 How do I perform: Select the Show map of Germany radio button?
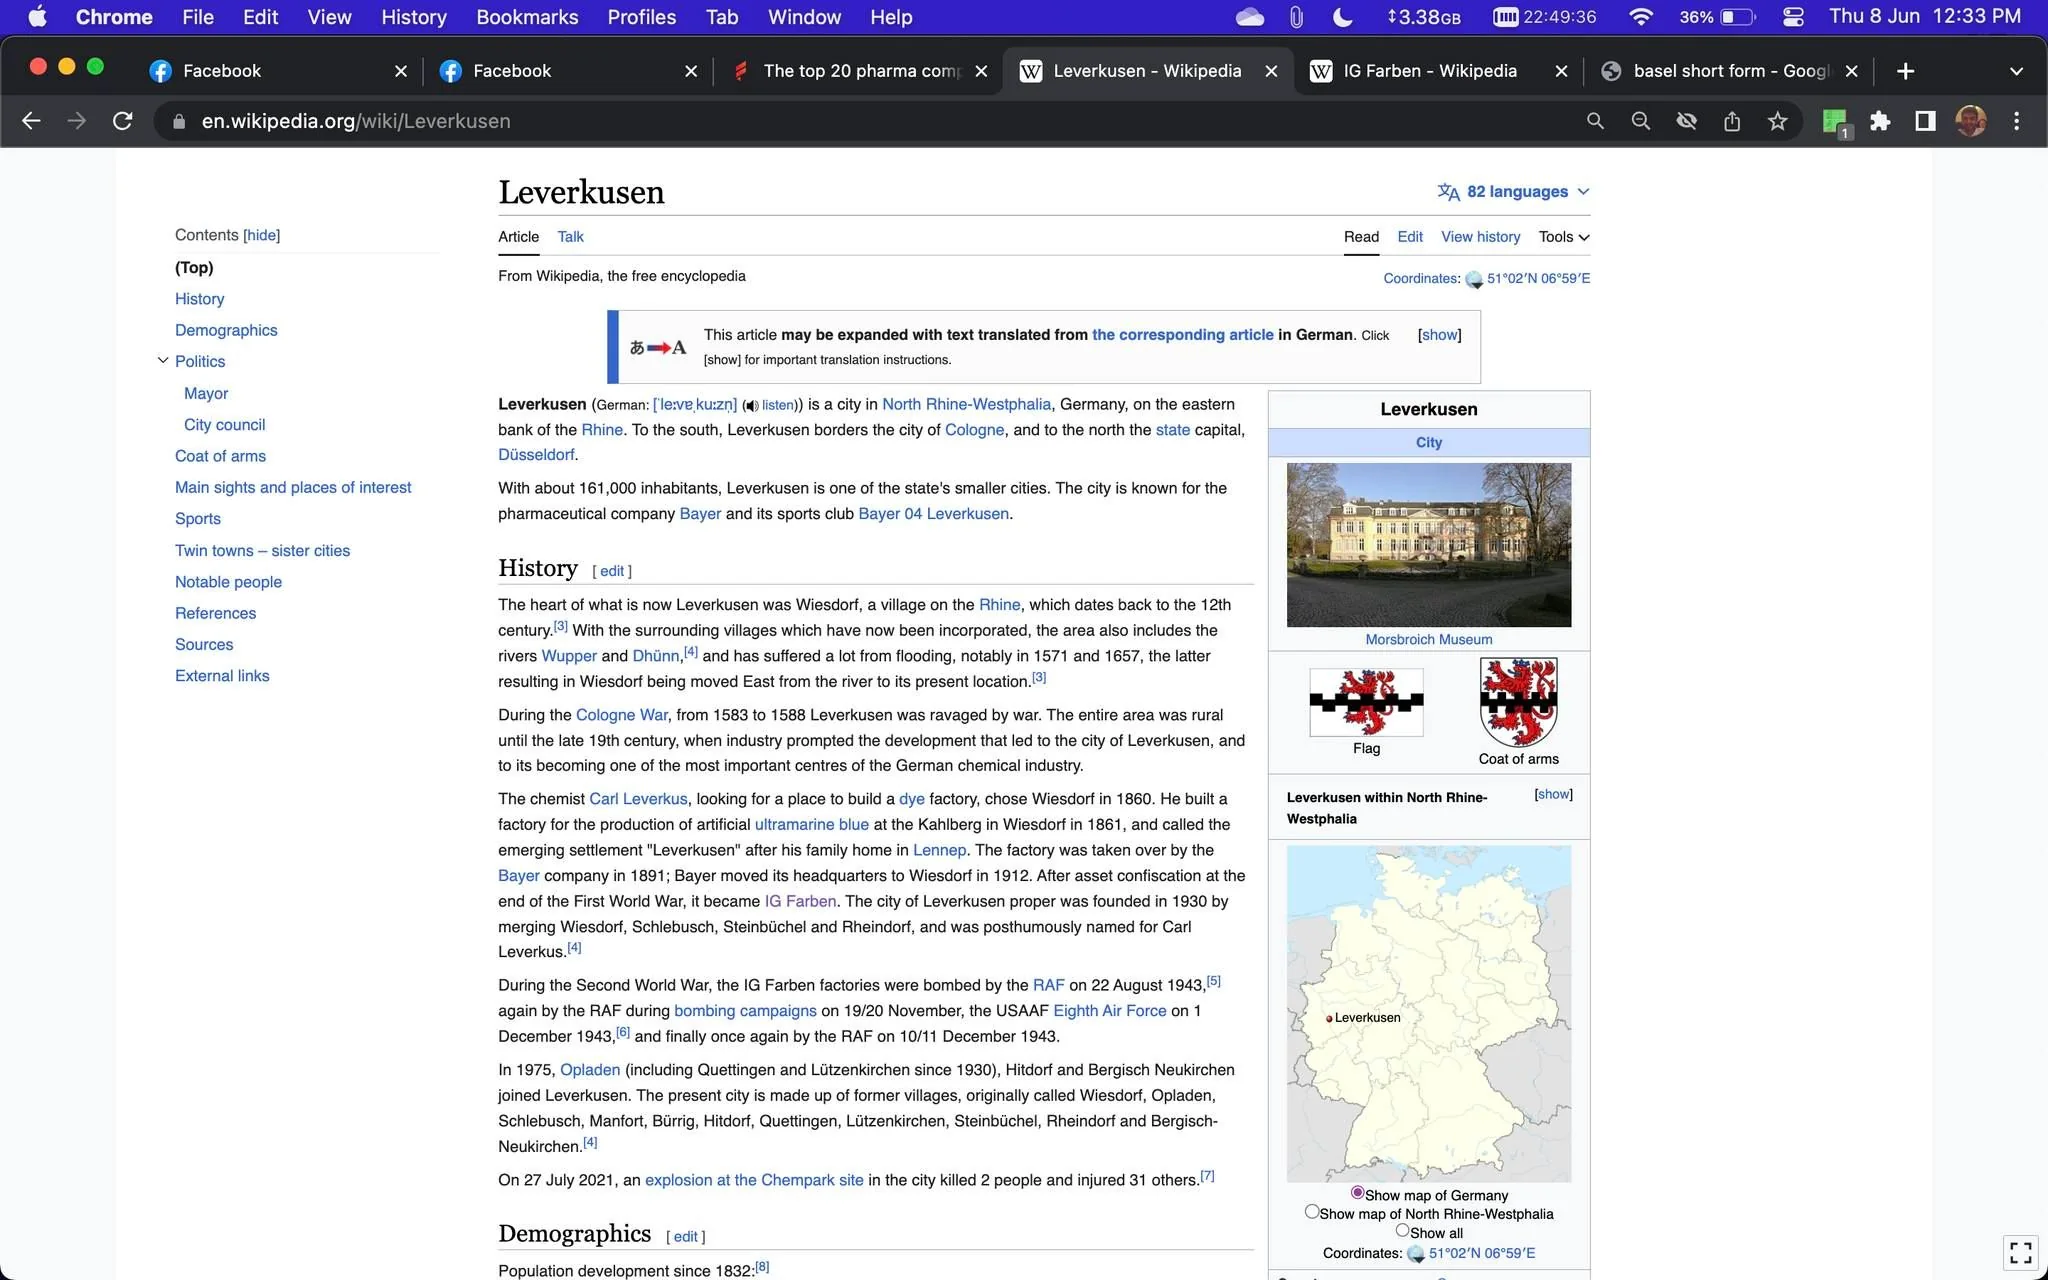pyautogui.click(x=1357, y=1193)
